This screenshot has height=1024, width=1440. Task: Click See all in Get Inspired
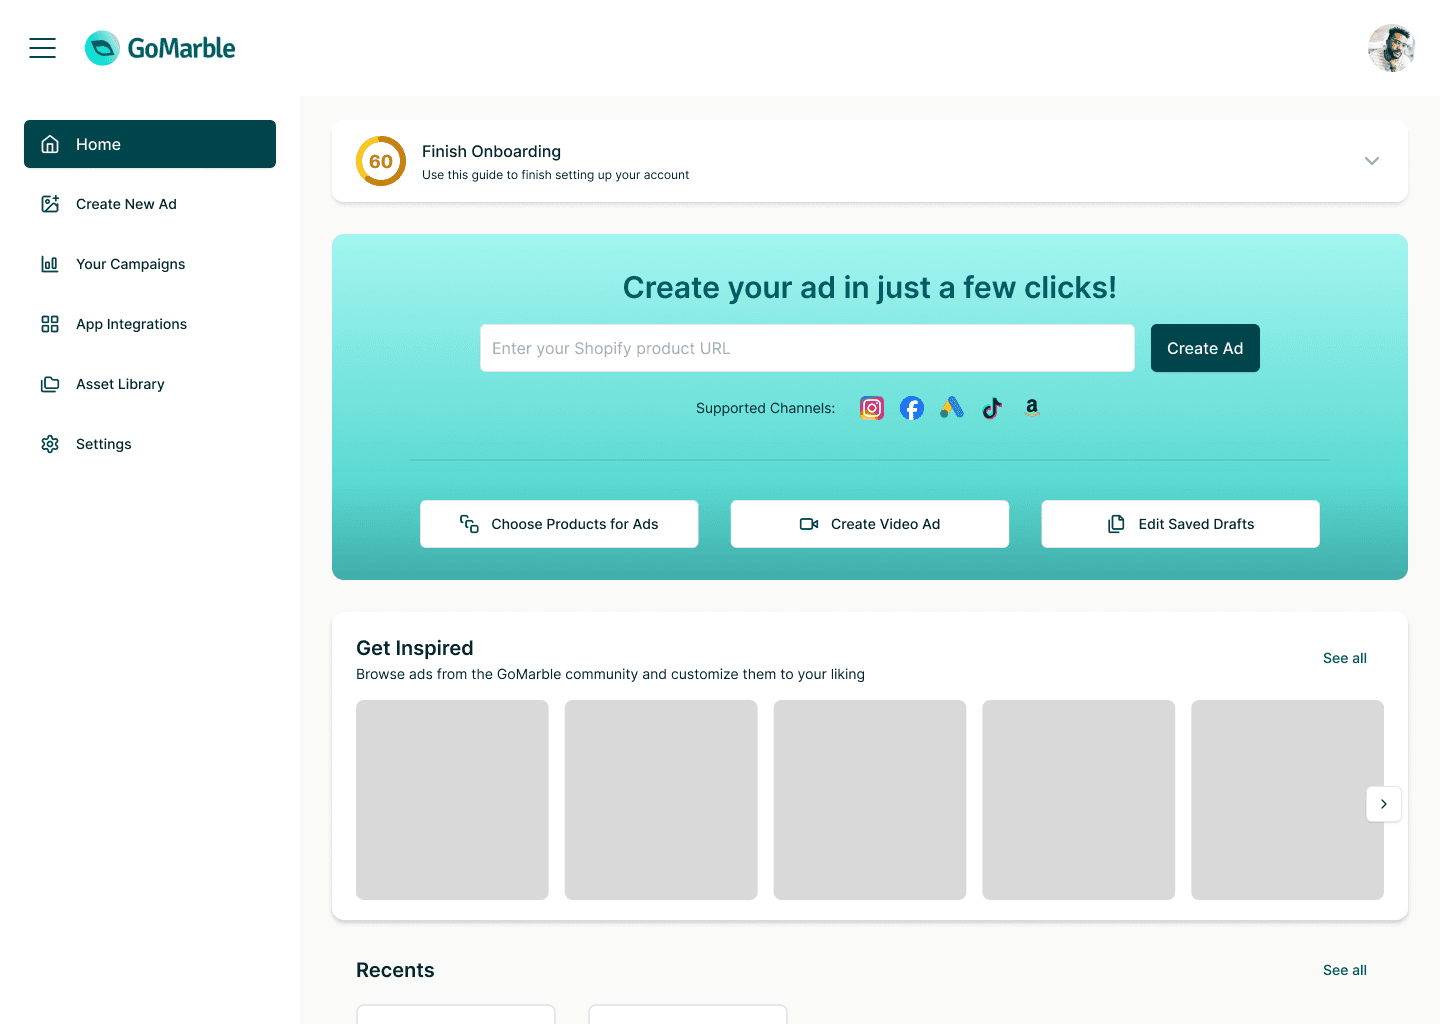(x=1345, y=658)
